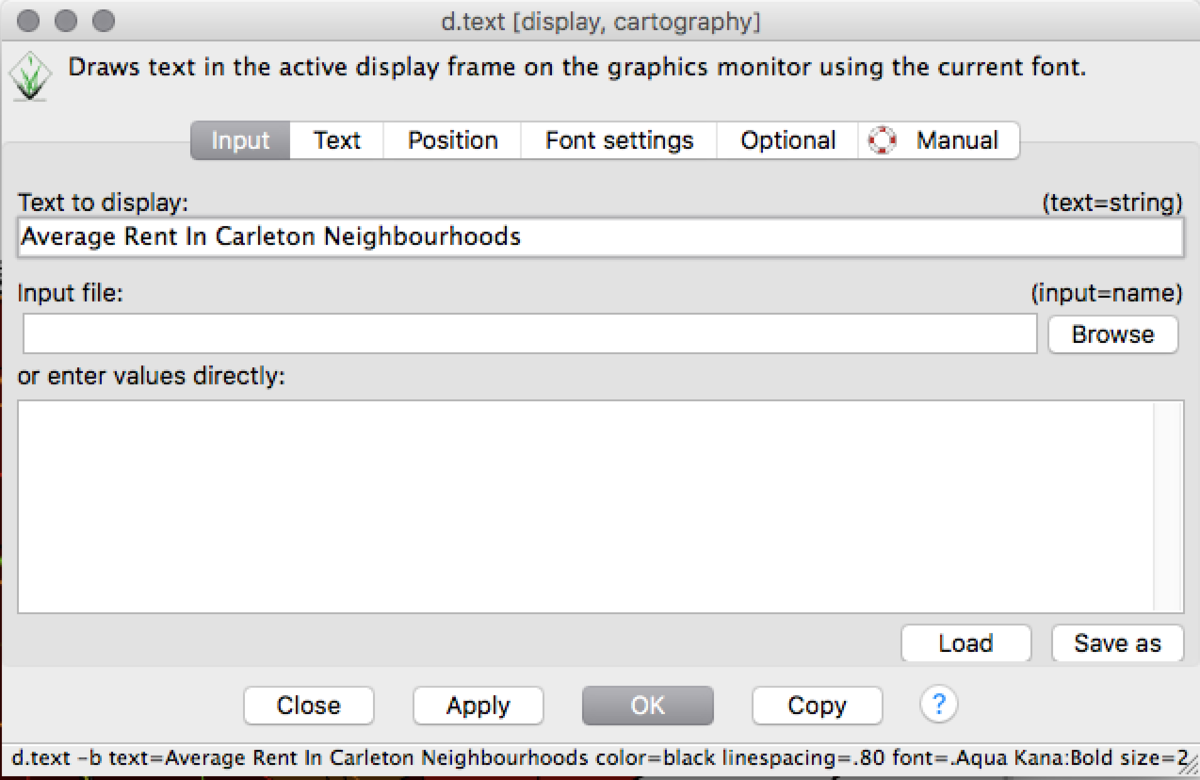The width and height of the screenshot is (1200, 780).
Task: Close the d.text dialog
Action: [308, 706]
